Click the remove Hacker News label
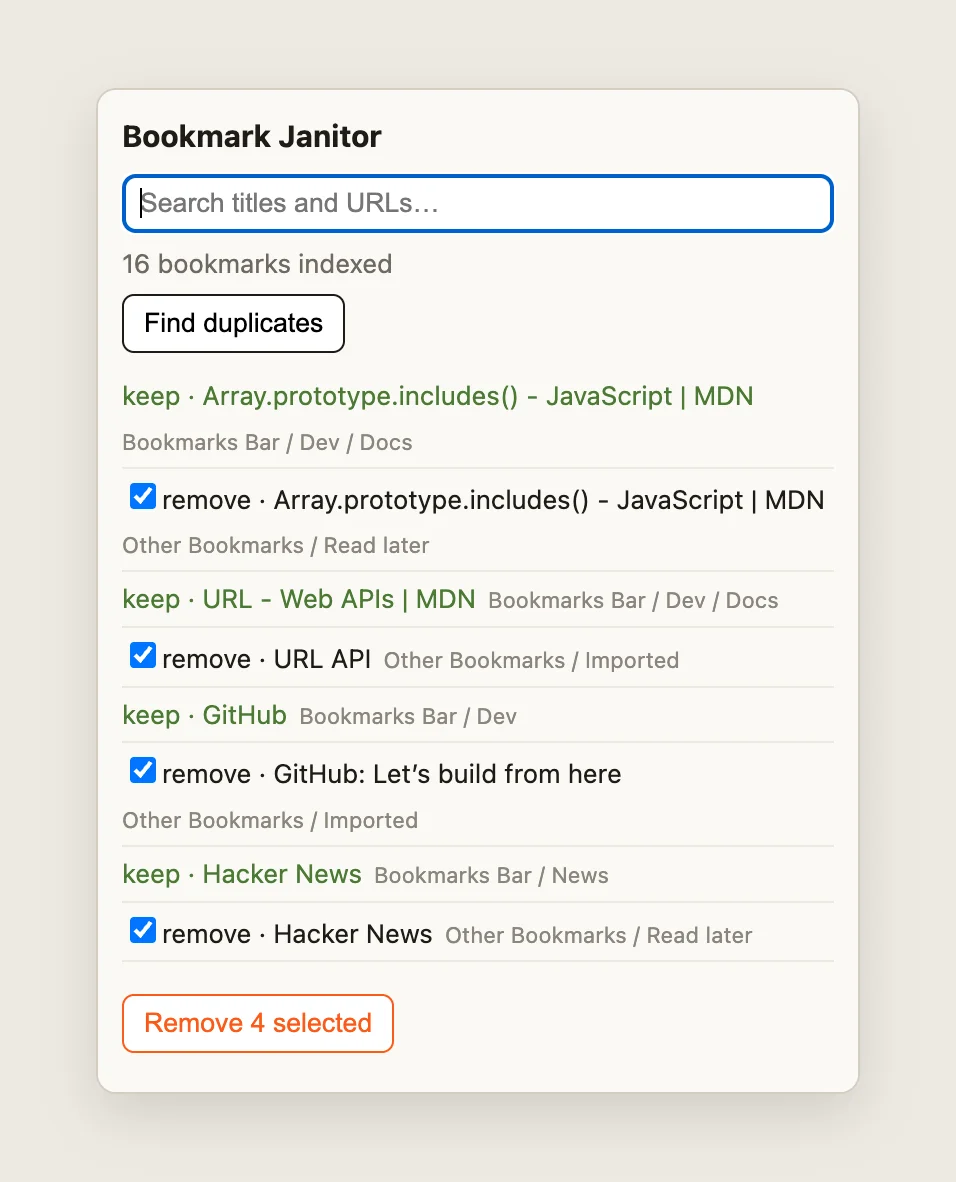Viewport: 956px width, 1182px height. tap(297, 934)
